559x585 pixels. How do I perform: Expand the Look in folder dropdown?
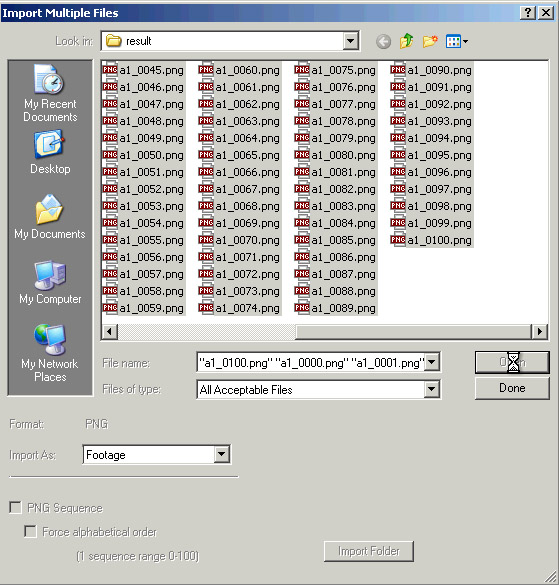(x=350, y=41)
